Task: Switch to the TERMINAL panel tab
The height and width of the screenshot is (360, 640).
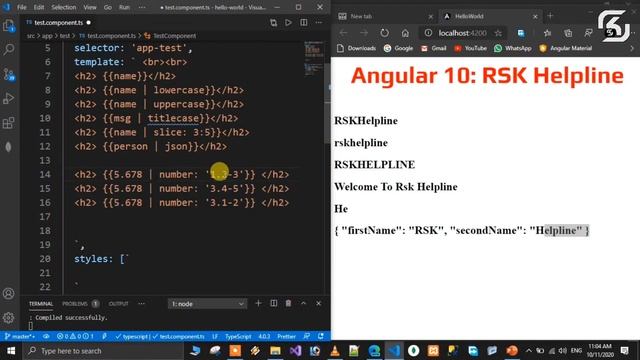Action: 41,304
